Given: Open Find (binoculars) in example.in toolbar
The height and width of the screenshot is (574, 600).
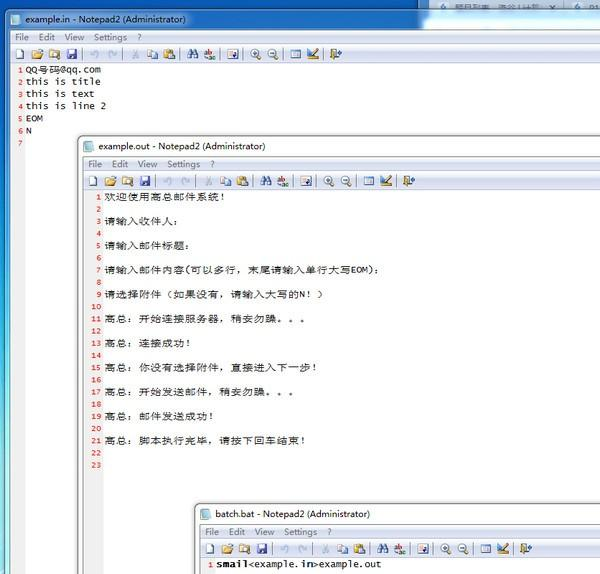Looking at the screenshot, I should point(192,54).
